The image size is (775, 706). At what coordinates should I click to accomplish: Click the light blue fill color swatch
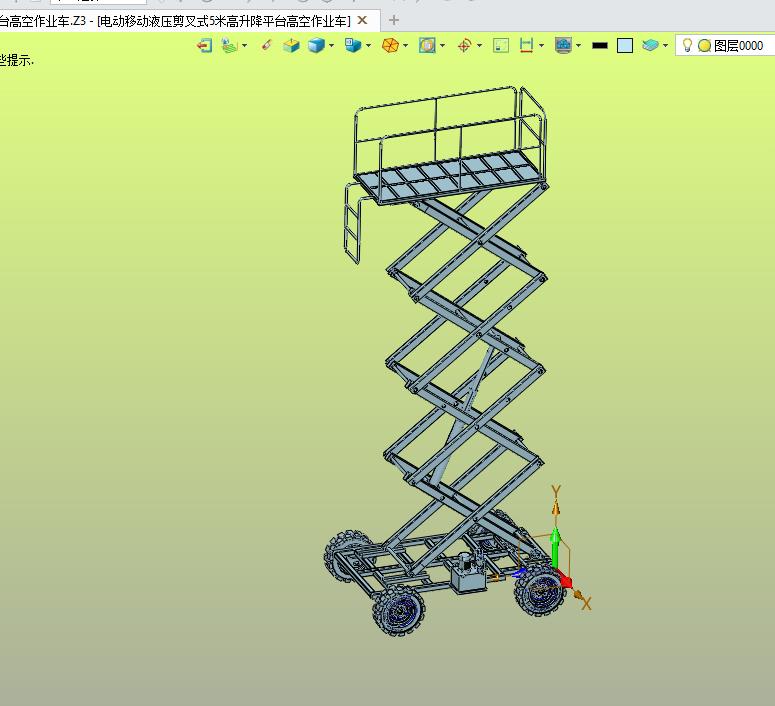coord(625,45)
